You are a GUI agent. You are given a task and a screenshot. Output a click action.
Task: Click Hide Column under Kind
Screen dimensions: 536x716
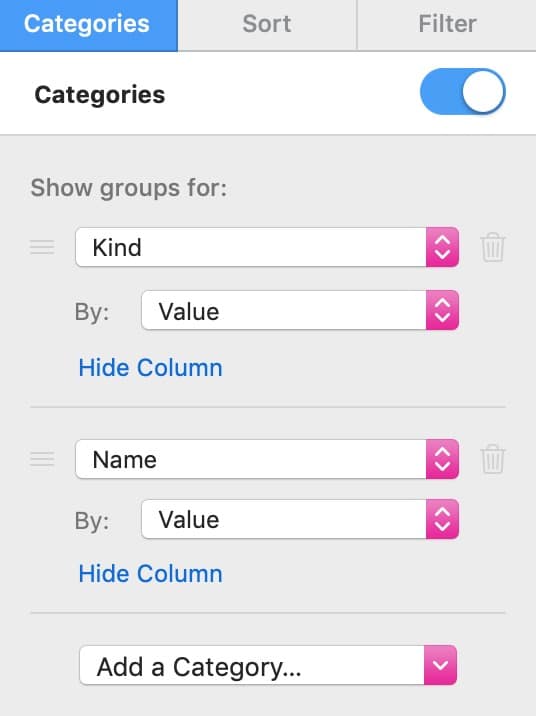151,368
